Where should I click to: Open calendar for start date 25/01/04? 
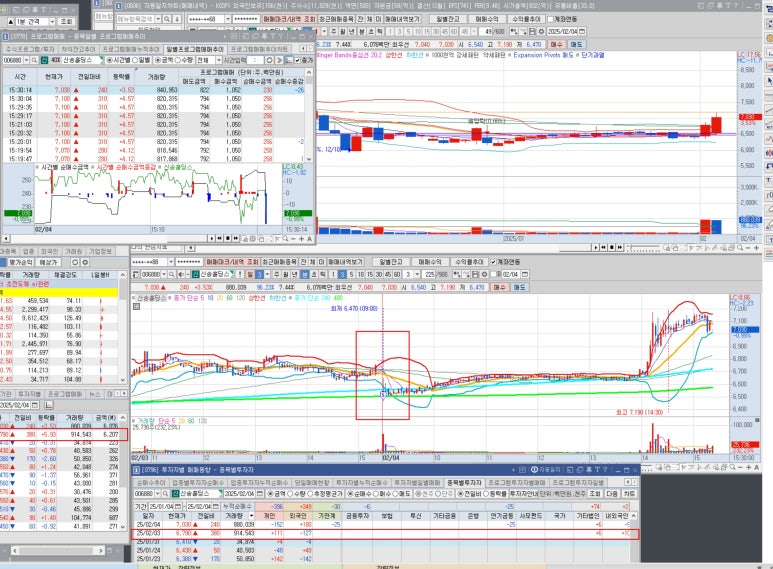[x=176, y=506]
